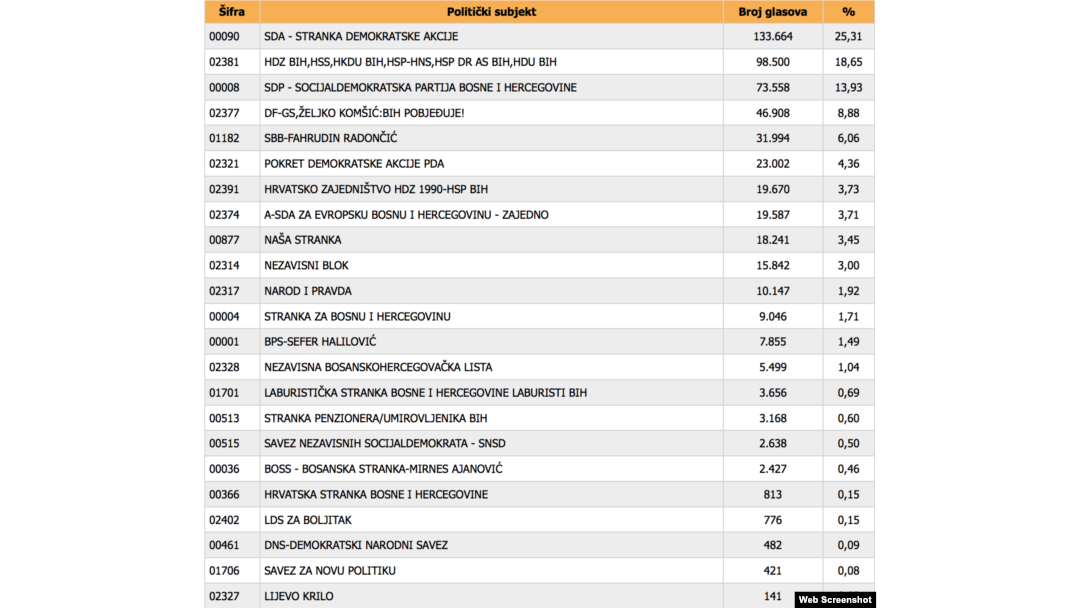
Task: Click vote count 776
Action: tap(773, 520)
